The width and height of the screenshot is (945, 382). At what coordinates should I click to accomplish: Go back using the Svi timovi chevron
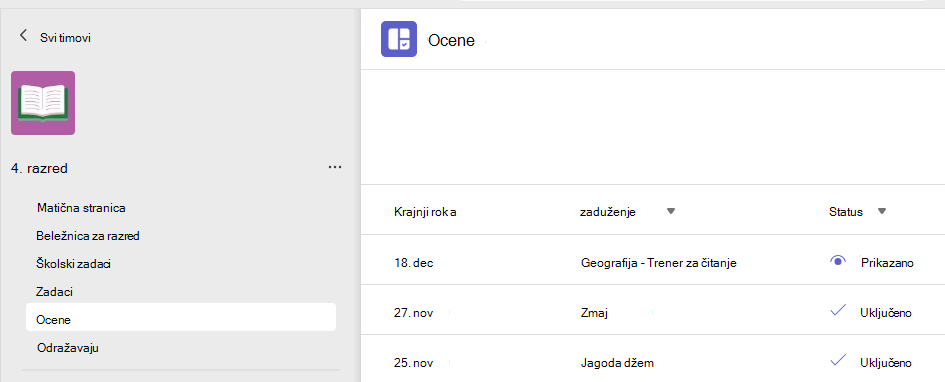coord(24,36)
